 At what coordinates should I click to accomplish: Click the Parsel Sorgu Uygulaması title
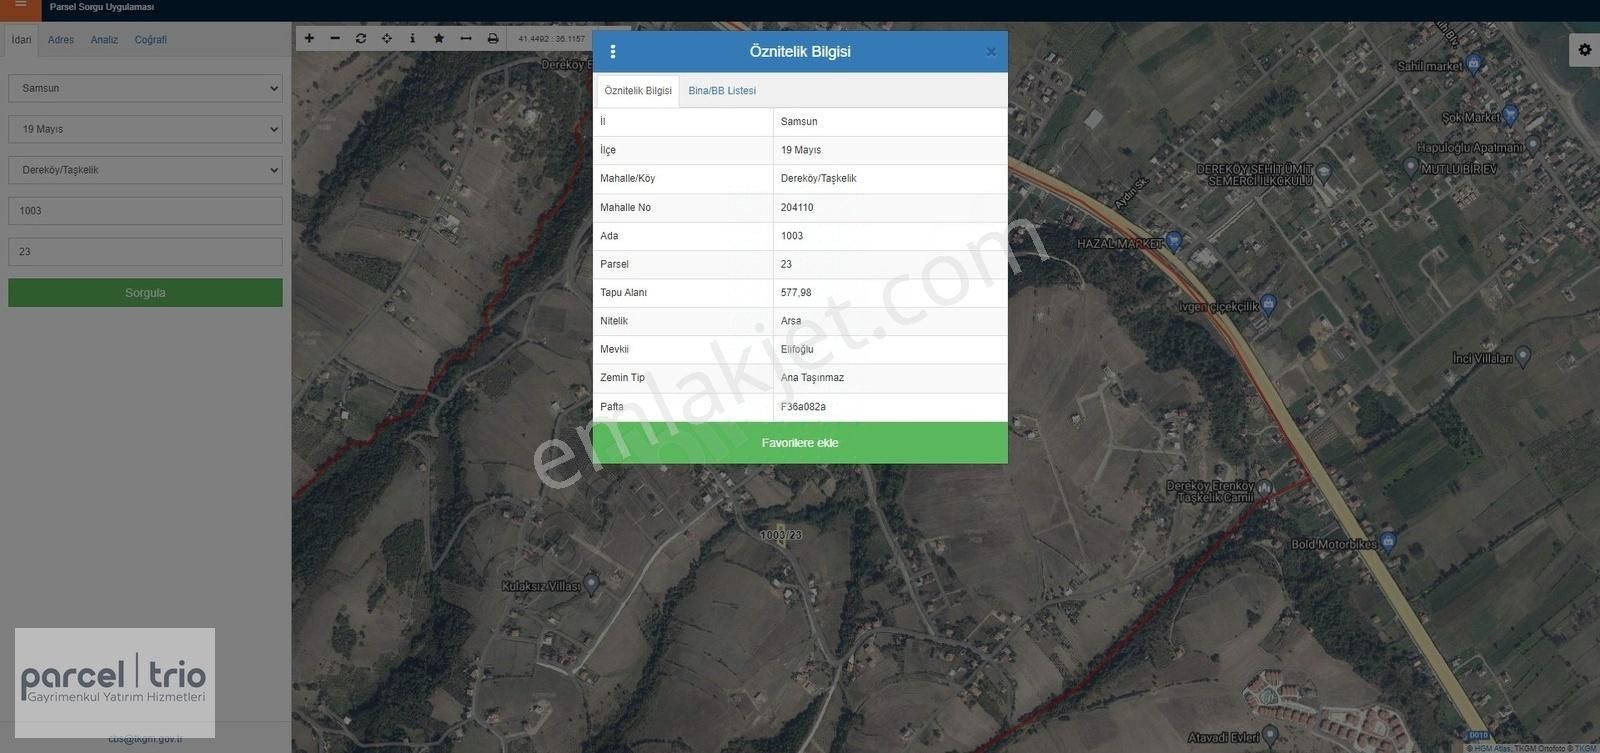pos(102,7)
